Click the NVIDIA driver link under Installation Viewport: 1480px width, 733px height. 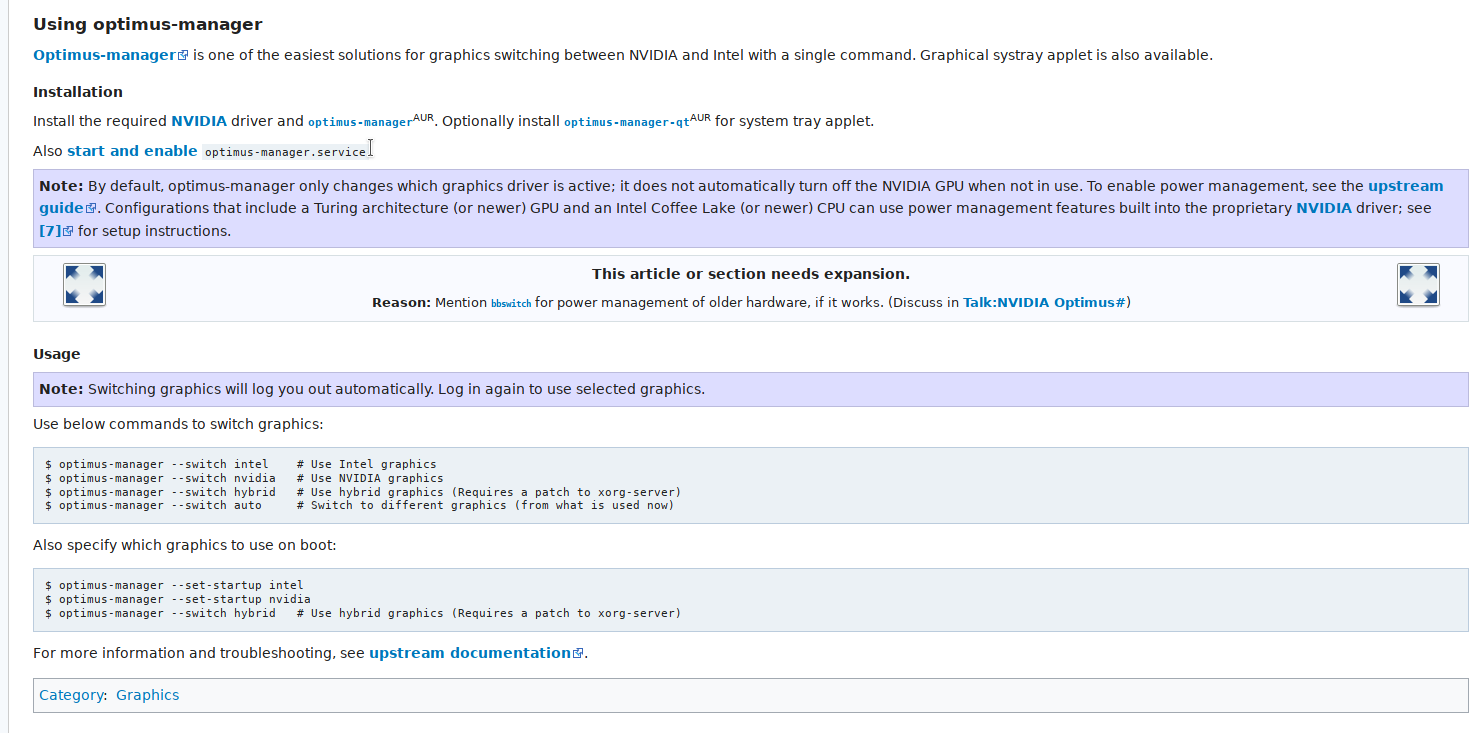click(x=199, y=121)
